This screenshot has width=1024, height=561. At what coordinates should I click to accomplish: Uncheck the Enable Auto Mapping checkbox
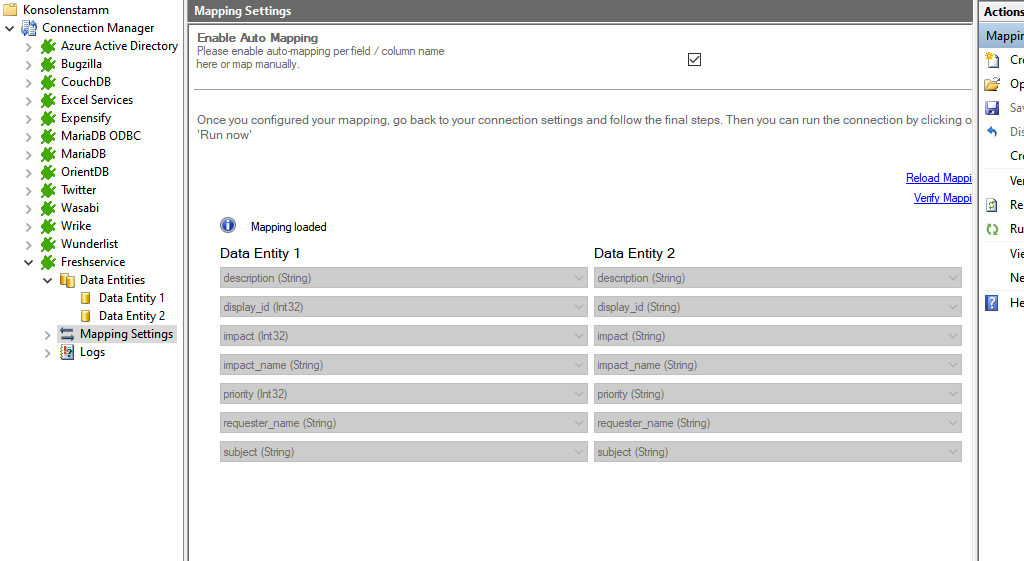[695, 59]
